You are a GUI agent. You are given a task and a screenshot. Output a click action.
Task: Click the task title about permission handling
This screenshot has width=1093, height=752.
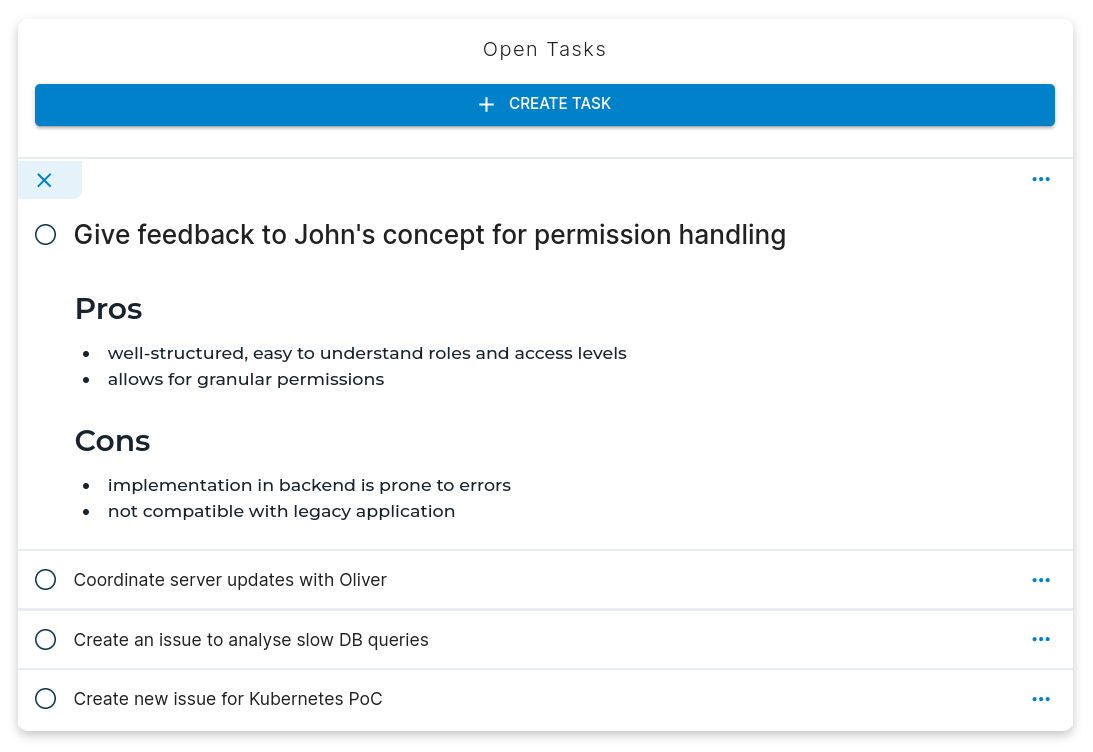430,235
